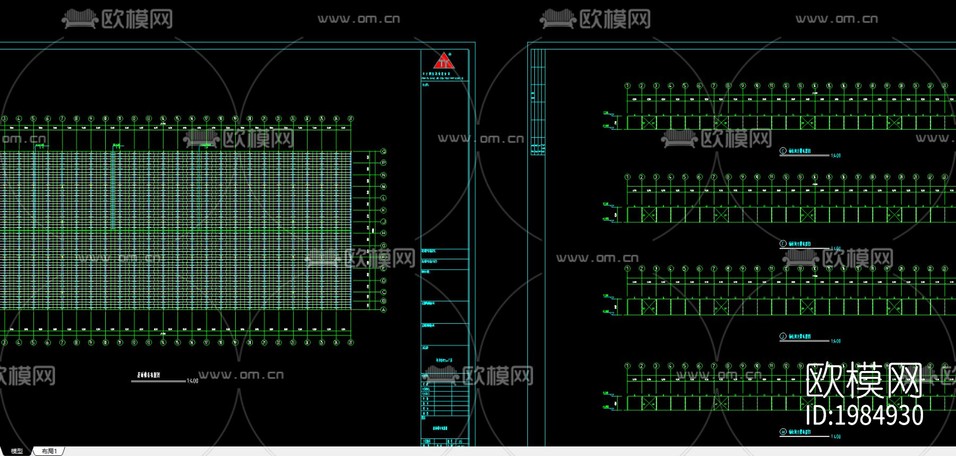Switch to the 模型 model tab
Image resolution: width=956 pixels, height=456 pixels.
coord(16,451)
